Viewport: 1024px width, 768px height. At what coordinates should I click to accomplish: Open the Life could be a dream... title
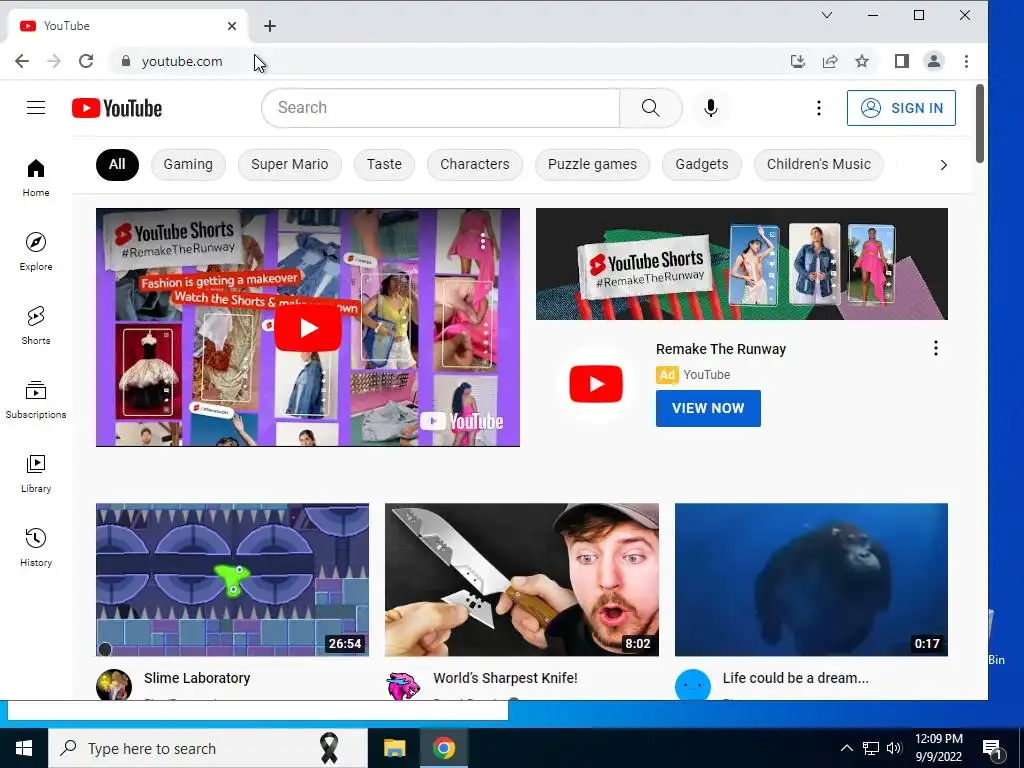(795, 678)
